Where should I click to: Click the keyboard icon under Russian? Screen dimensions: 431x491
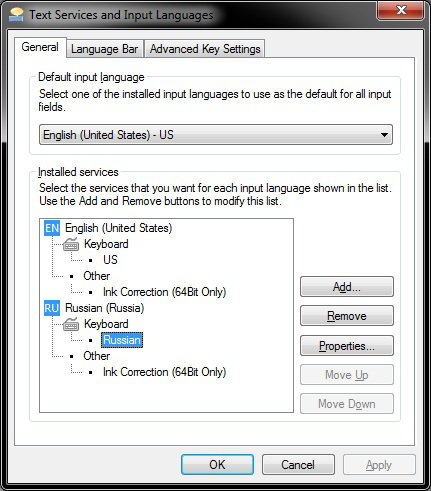click(71, 324)
